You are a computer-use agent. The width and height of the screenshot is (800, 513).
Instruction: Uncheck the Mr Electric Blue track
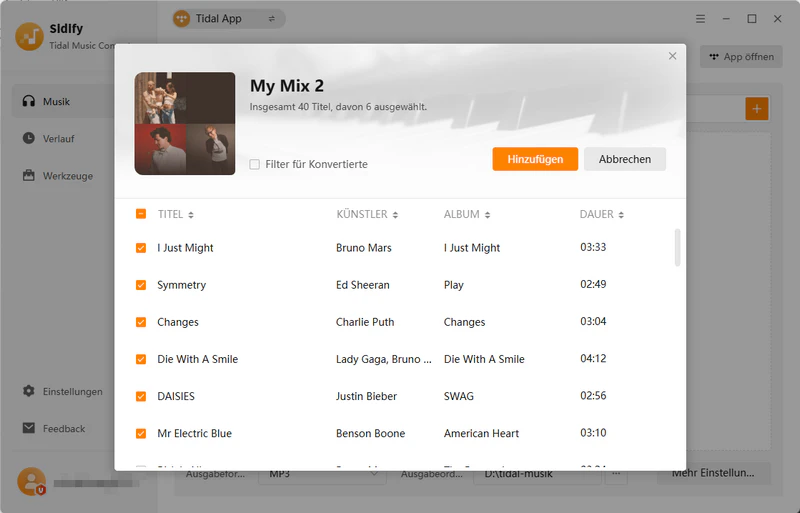click(x=141, y=433)
